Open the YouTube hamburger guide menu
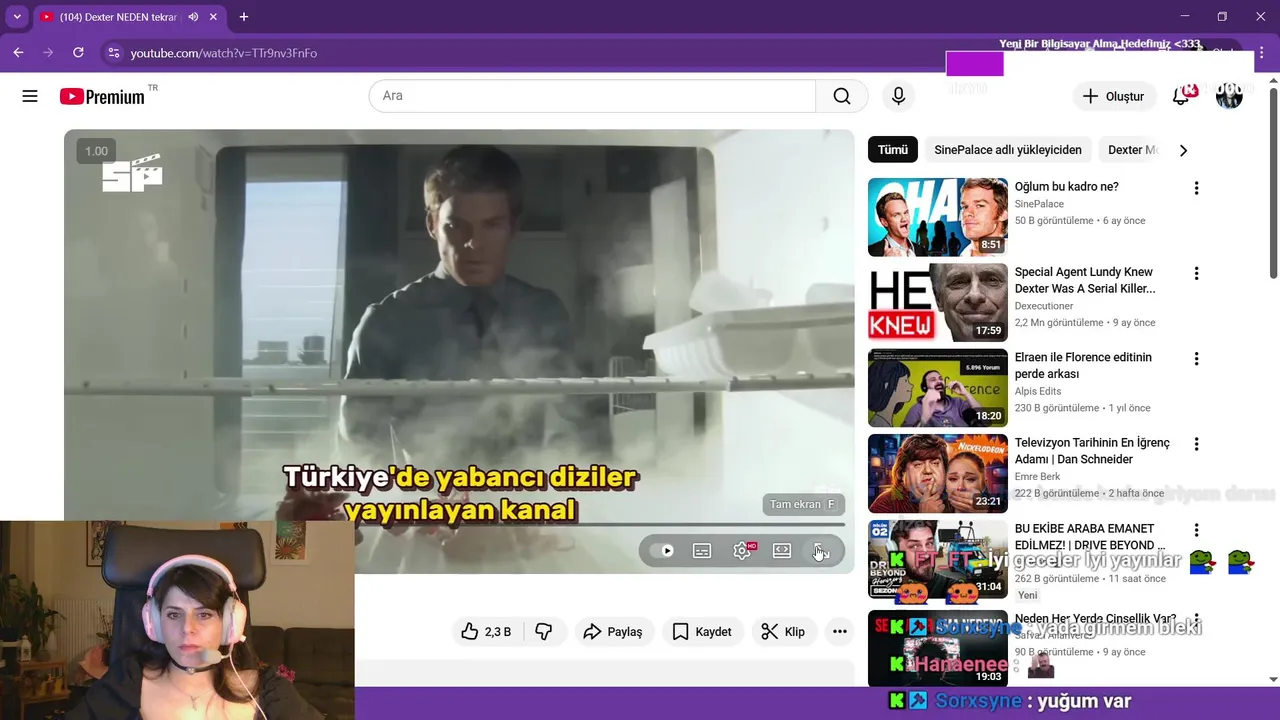1280x720 pixels. pos(30,96)
